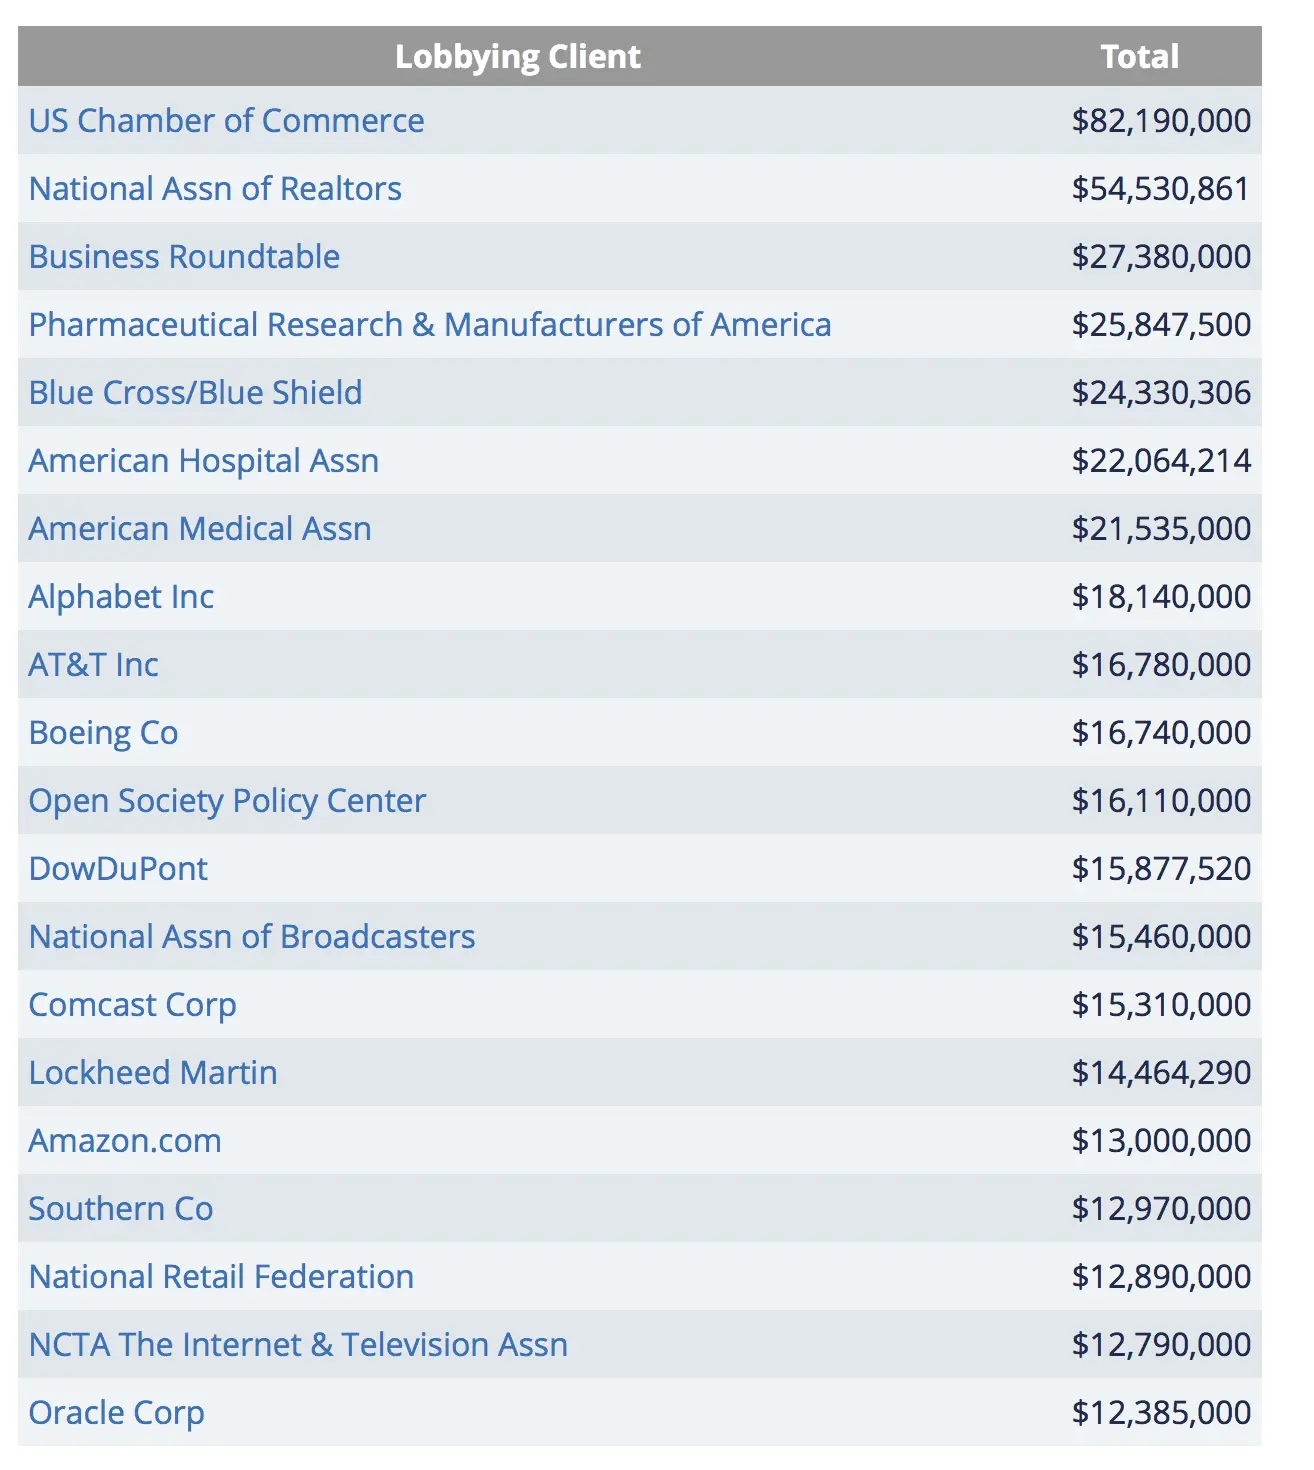This screenshot has width=1314, height=1470.
Task: Click the Southern Co link
Action: coord(120,1209)
